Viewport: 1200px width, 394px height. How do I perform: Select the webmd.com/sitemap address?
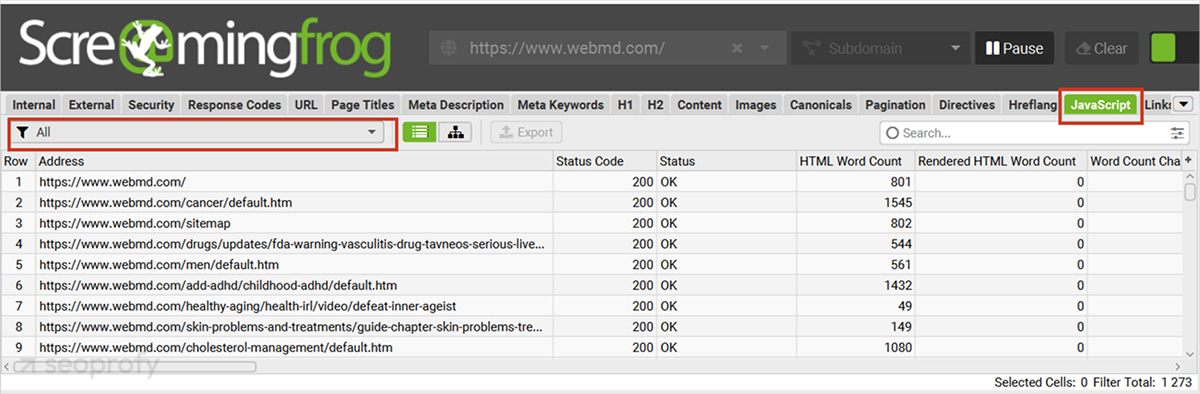pos(294,223)
